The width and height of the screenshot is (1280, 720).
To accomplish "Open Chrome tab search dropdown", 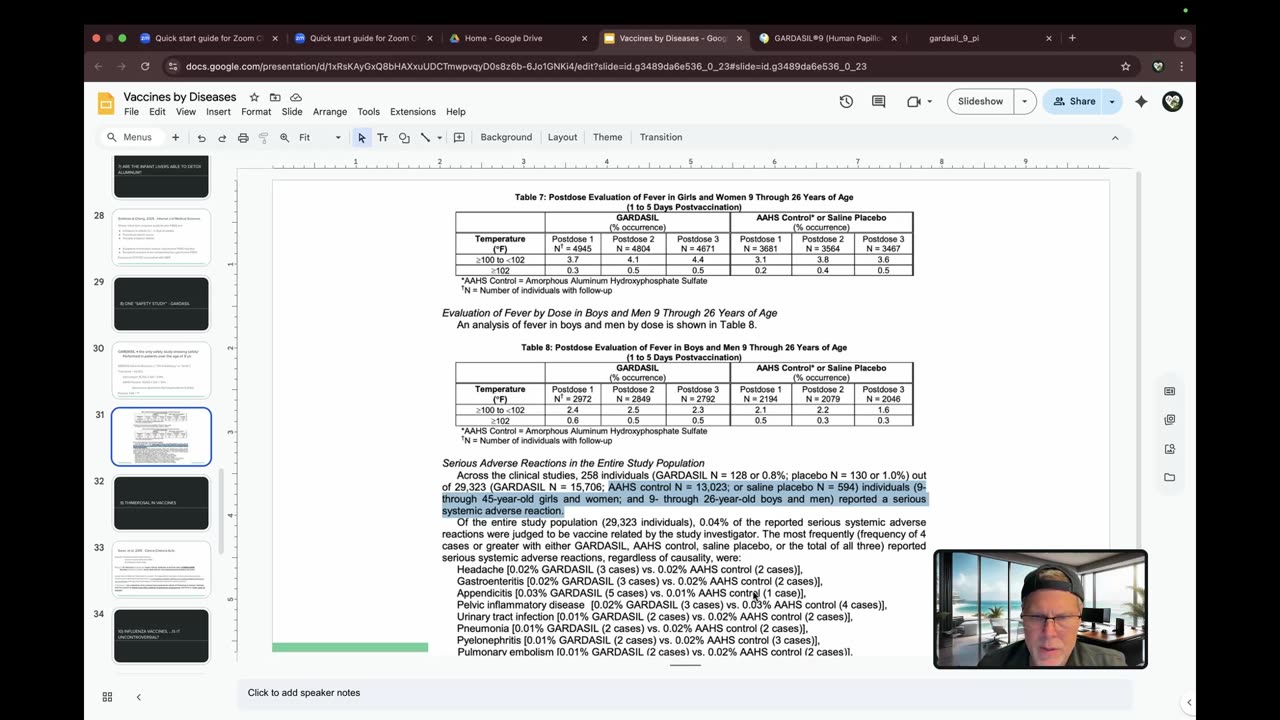I will point(1182,38).
